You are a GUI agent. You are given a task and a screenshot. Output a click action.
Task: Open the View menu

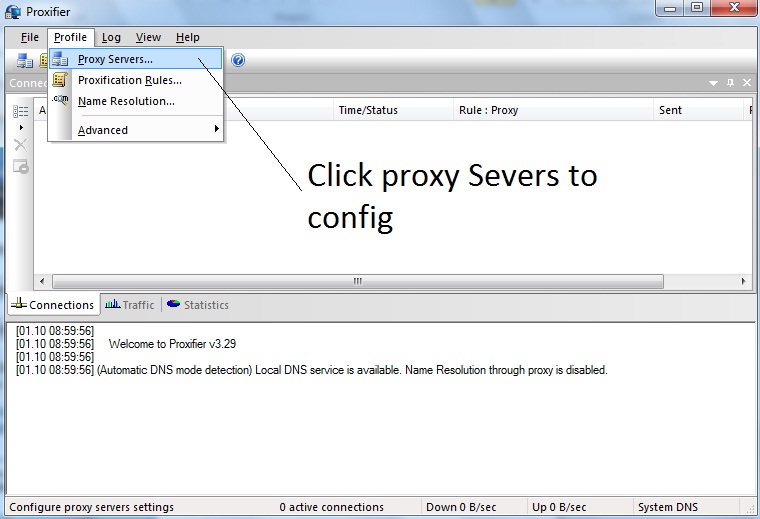[148, 37]
